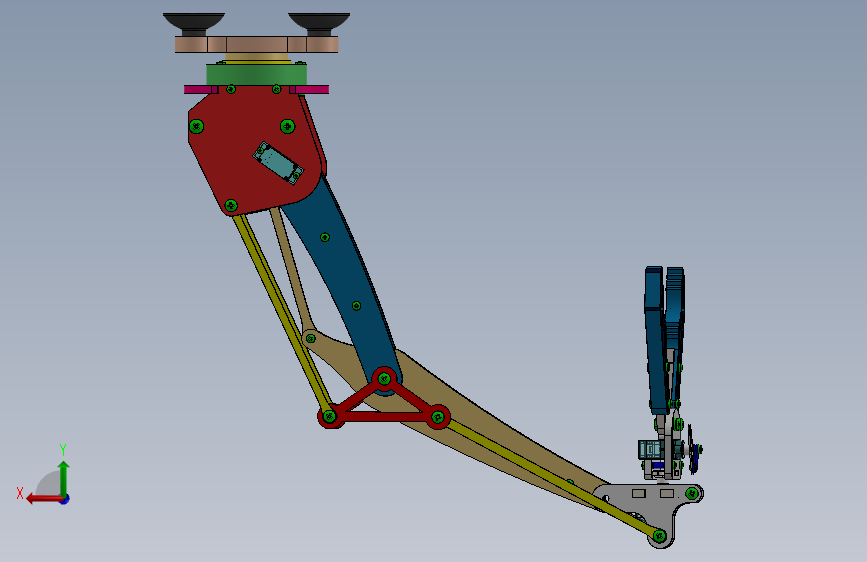
Task: Pick the upper-right green screw on red housing
Action: [x=287, y=127]
